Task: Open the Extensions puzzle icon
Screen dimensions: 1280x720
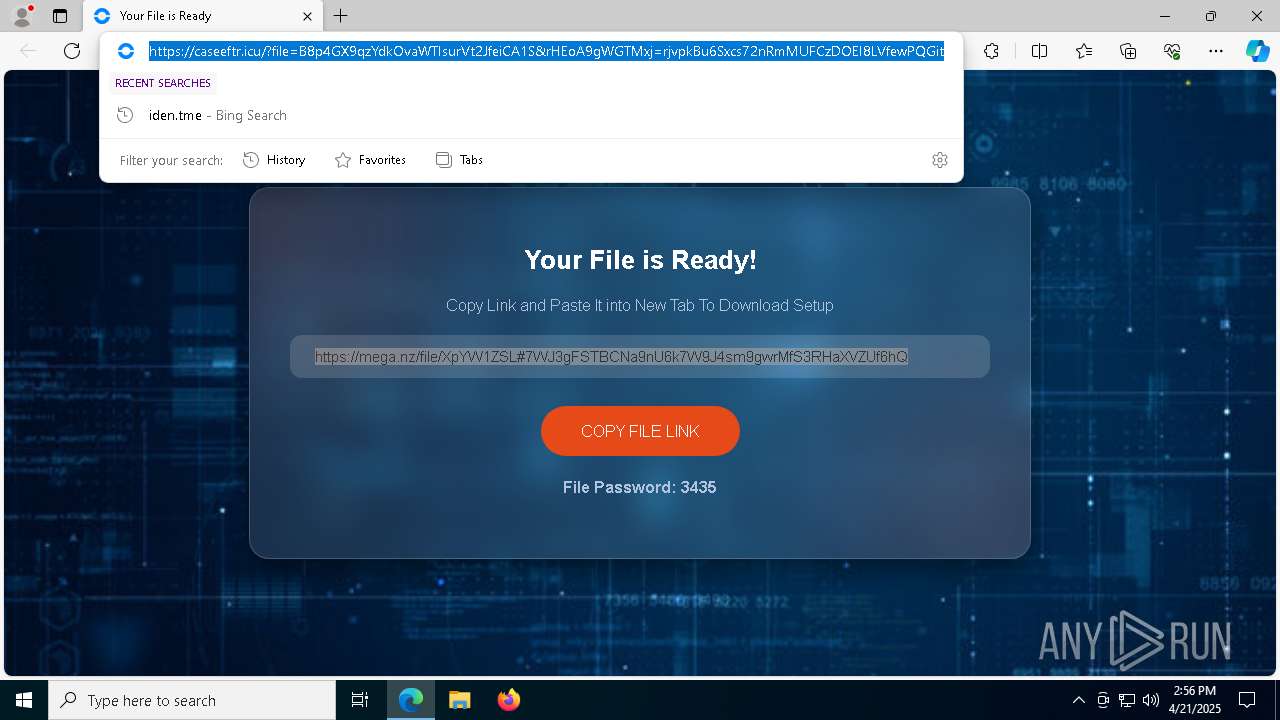Action: (x=991, y=51)
